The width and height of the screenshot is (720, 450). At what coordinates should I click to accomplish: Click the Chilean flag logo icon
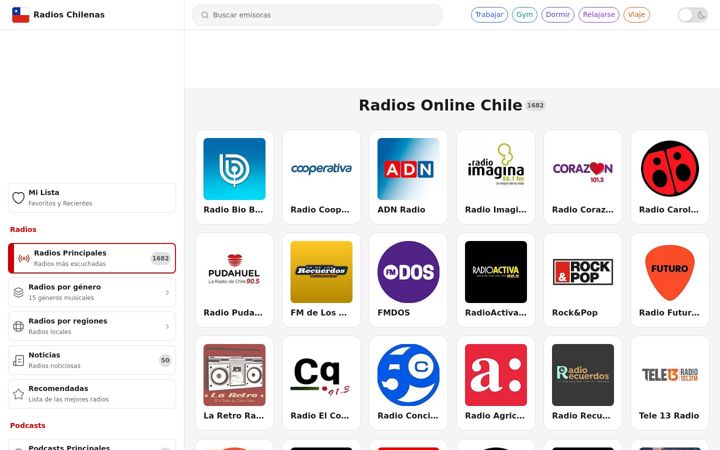tap(20, 15)
